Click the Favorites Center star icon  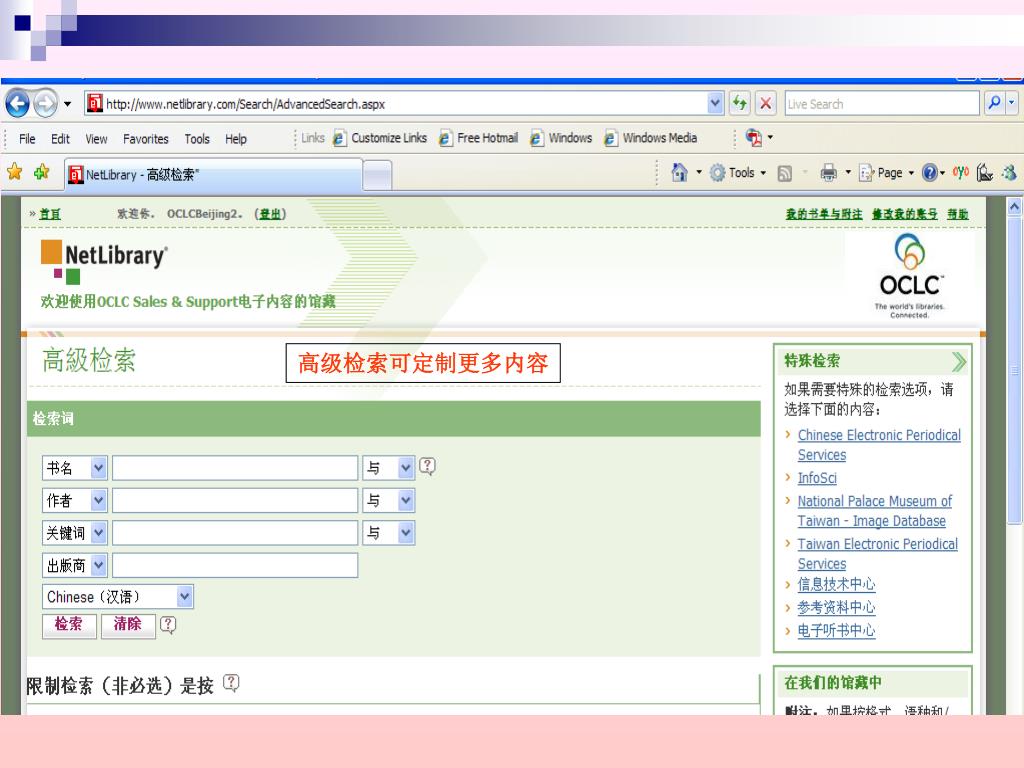14,172
